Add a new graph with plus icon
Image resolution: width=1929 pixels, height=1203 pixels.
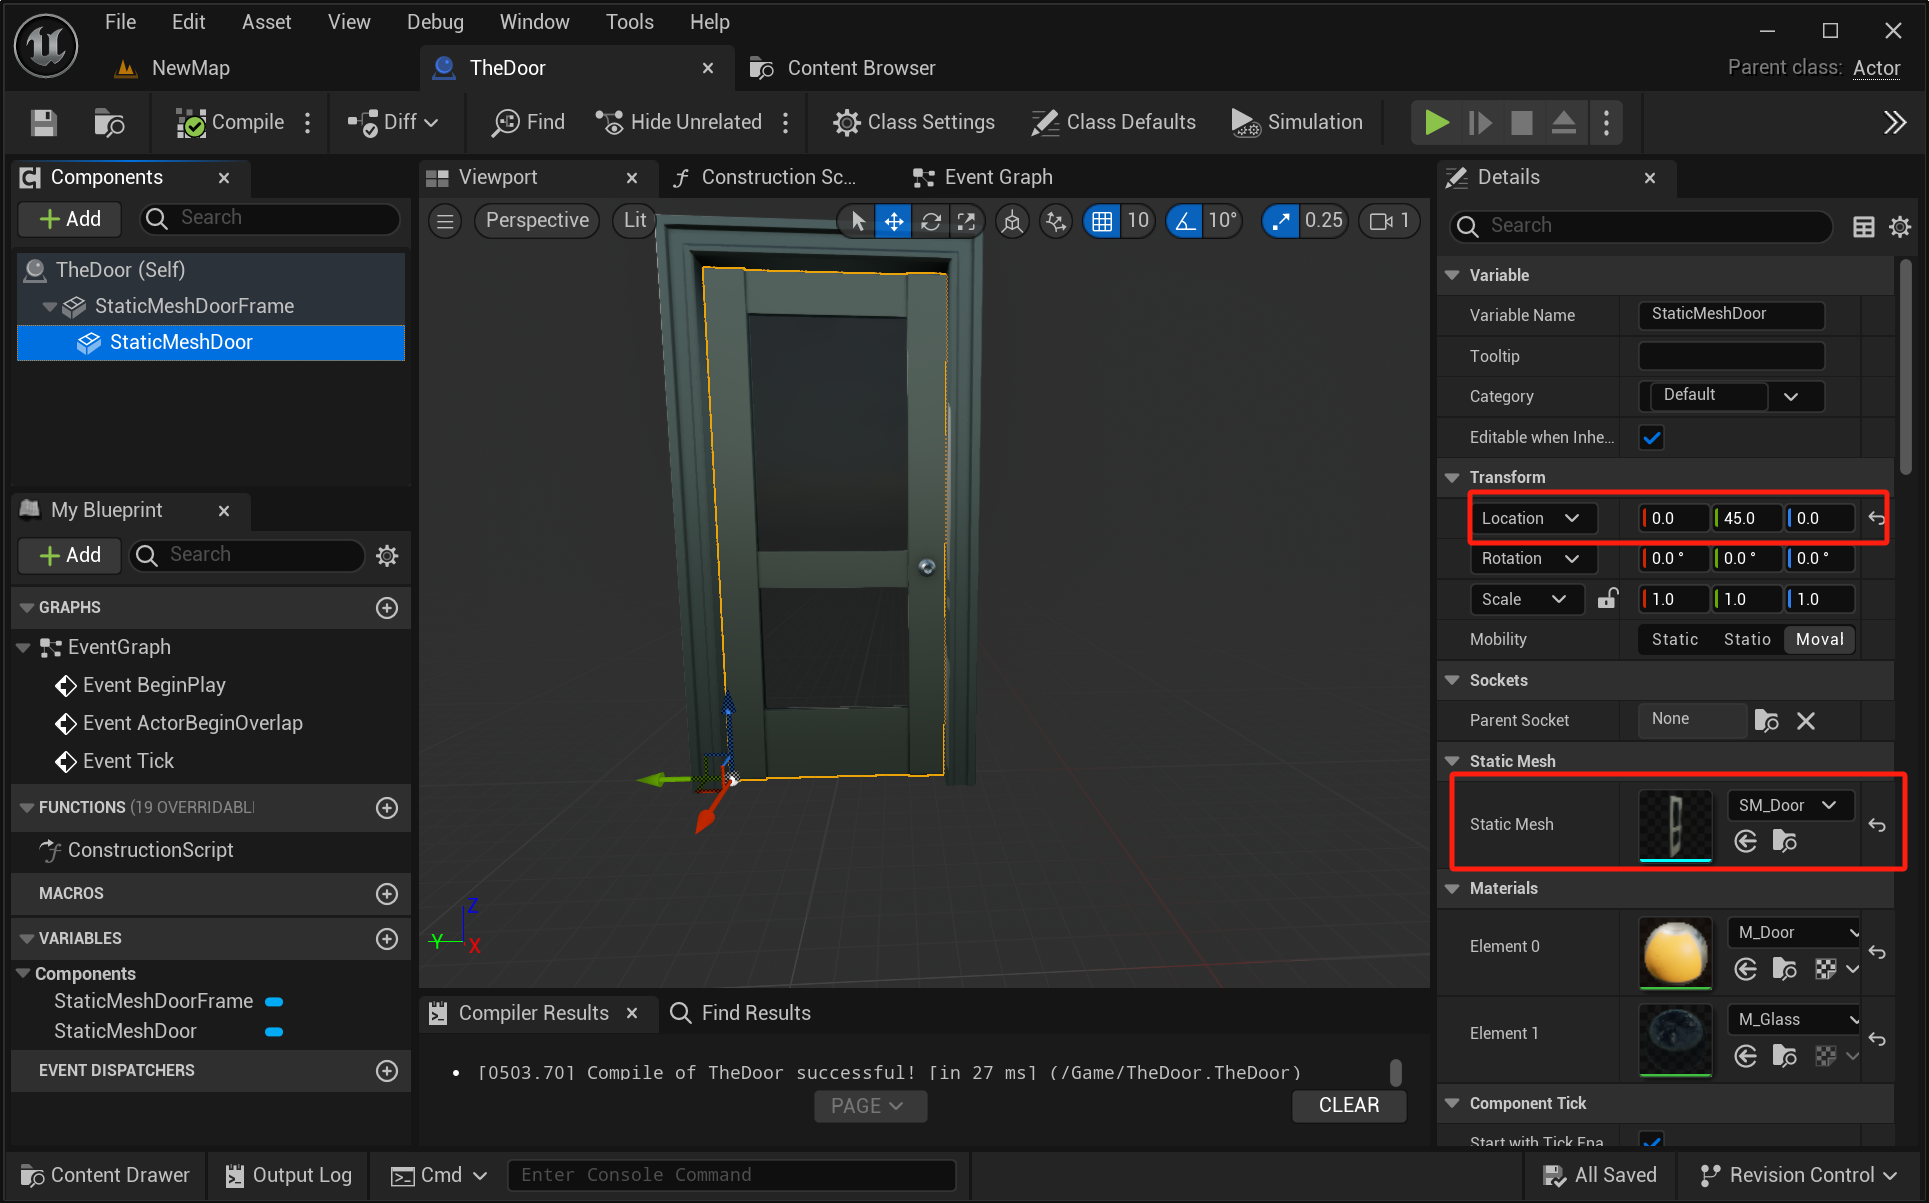point(387,608)
